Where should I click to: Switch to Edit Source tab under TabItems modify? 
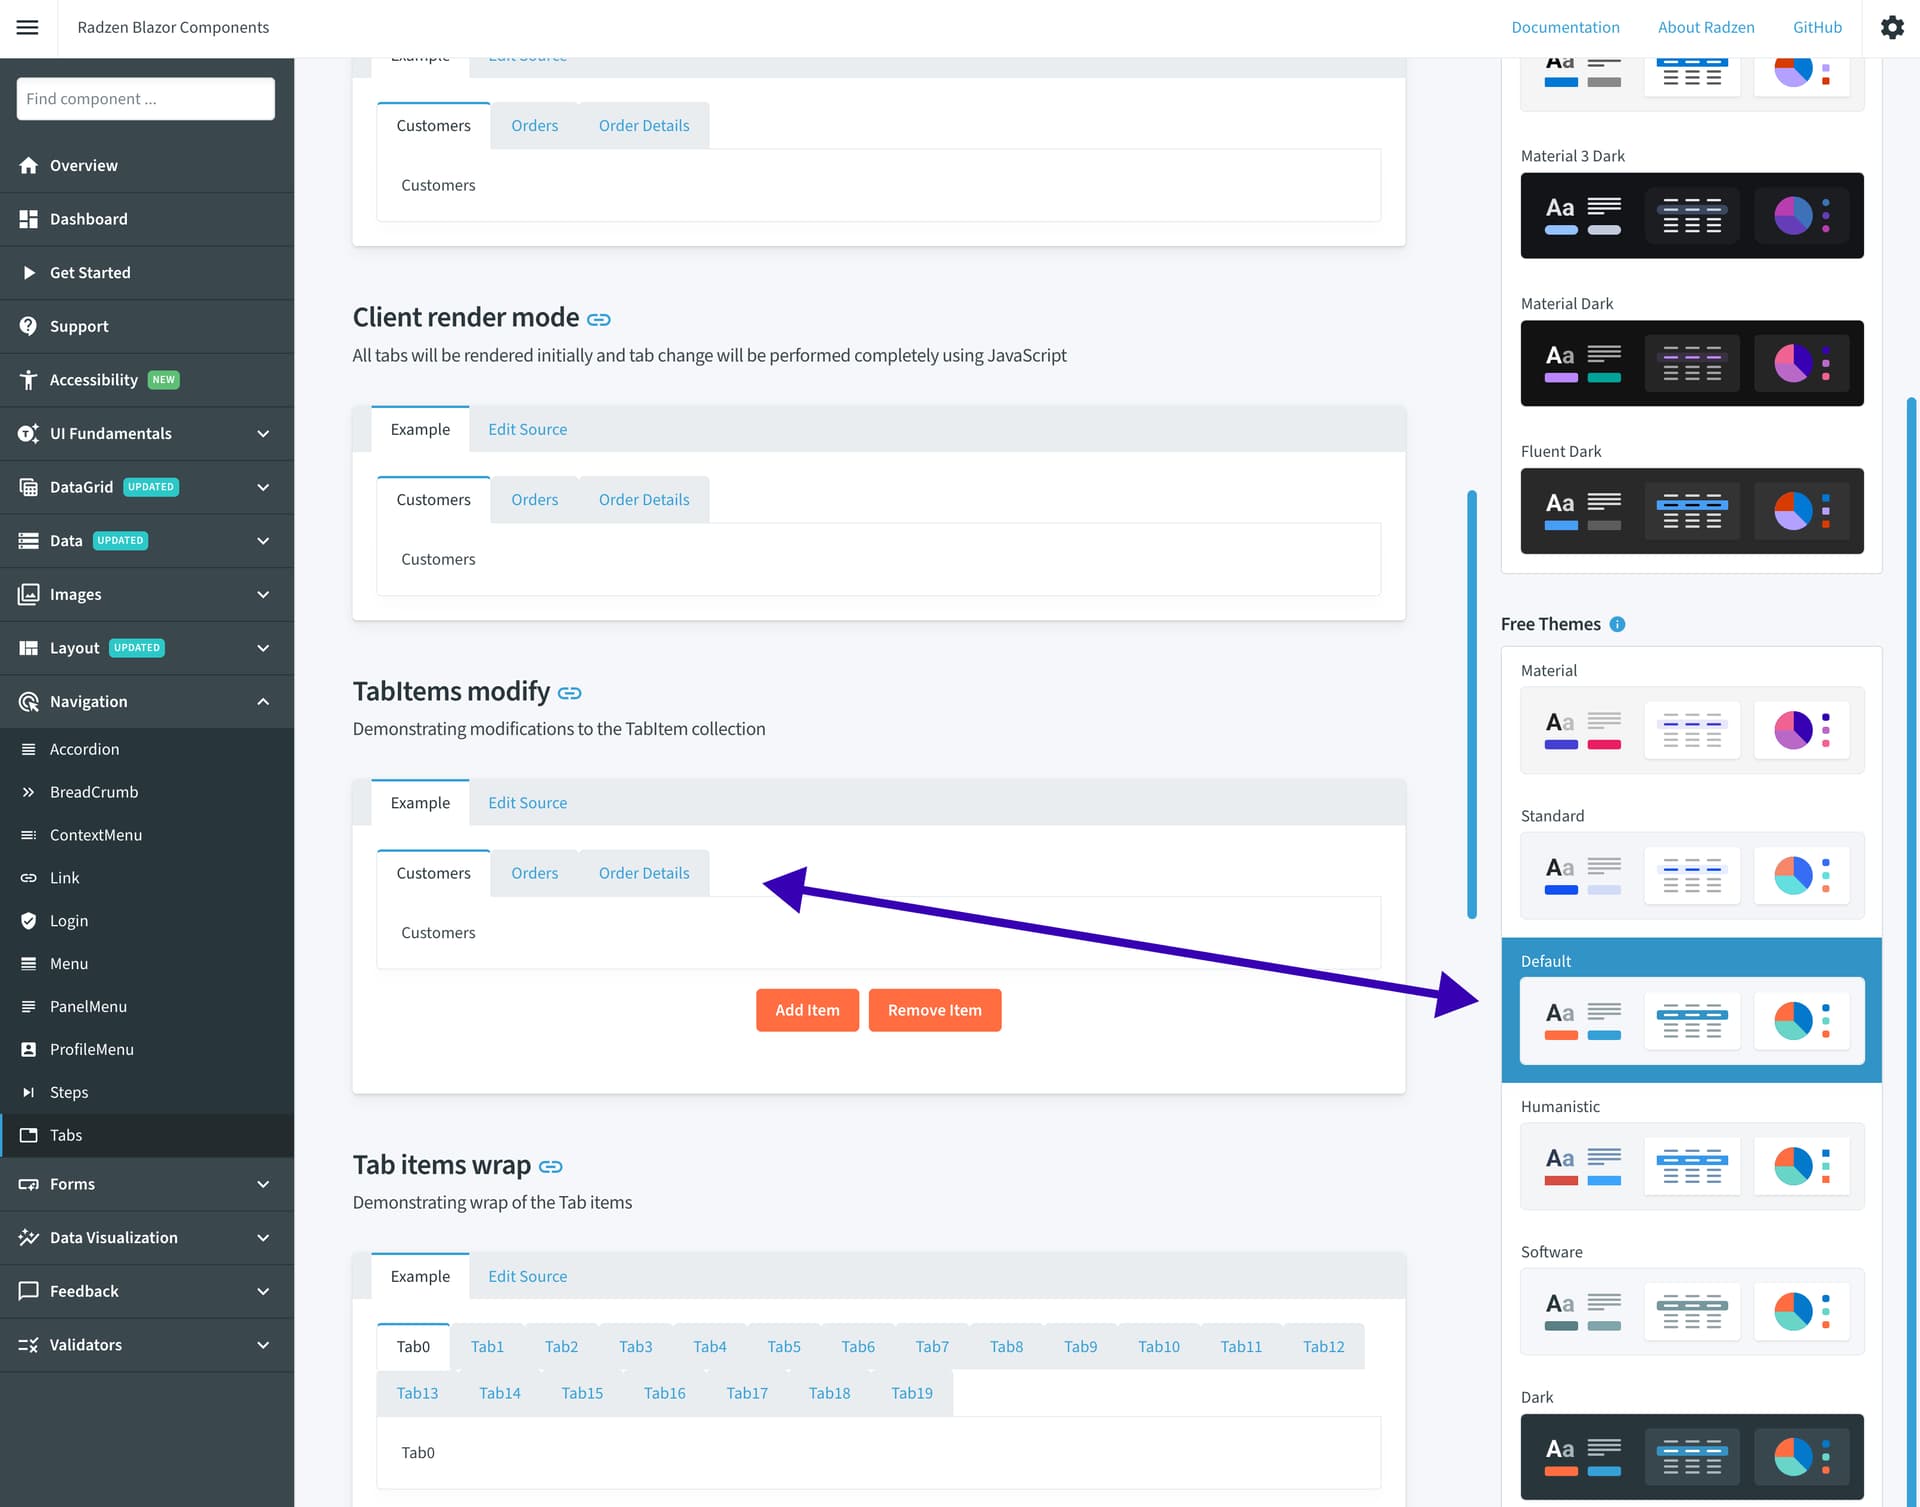(x=527, y=802)
